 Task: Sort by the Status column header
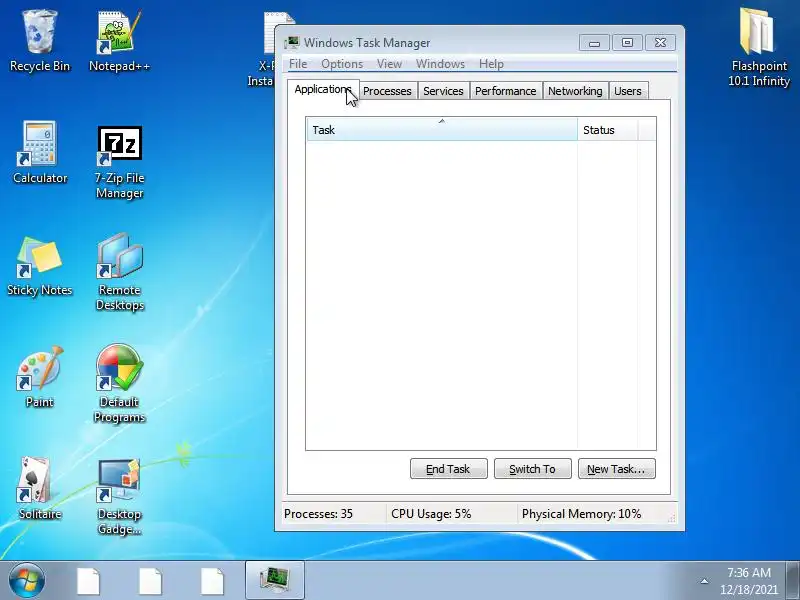[607, 130]
